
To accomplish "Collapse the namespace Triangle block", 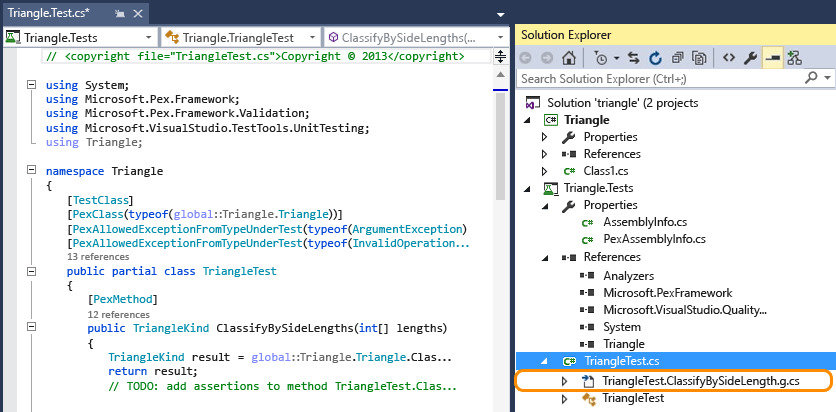I will (x=31, y=170).
